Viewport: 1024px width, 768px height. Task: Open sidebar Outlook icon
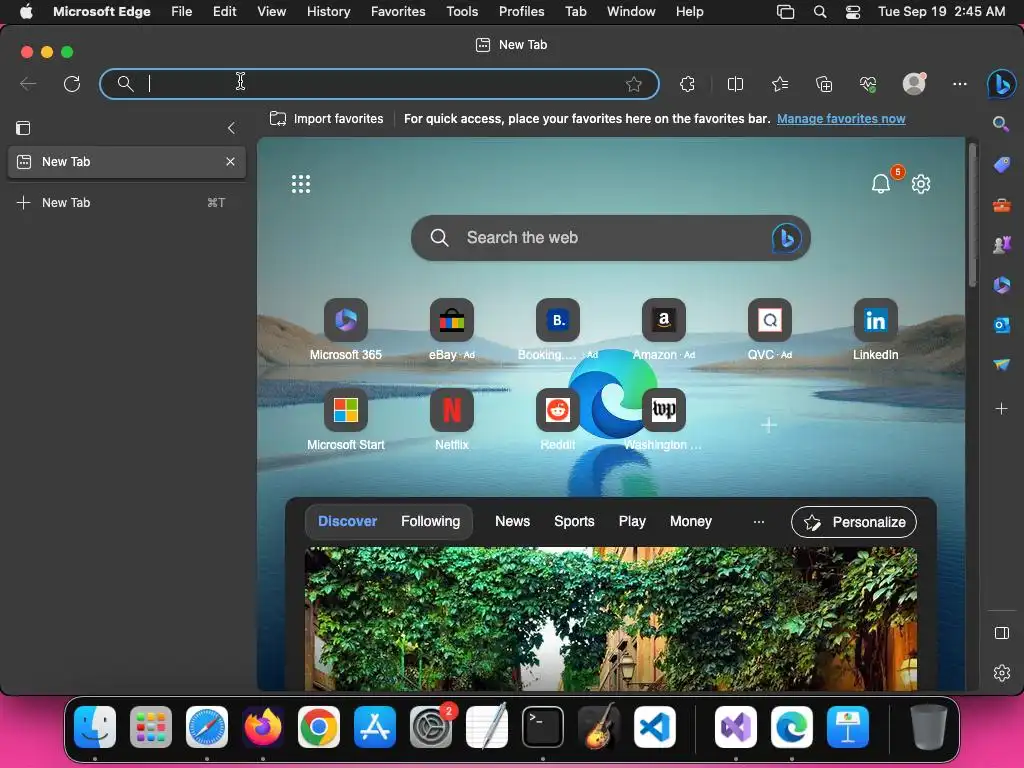(1001, 325)
